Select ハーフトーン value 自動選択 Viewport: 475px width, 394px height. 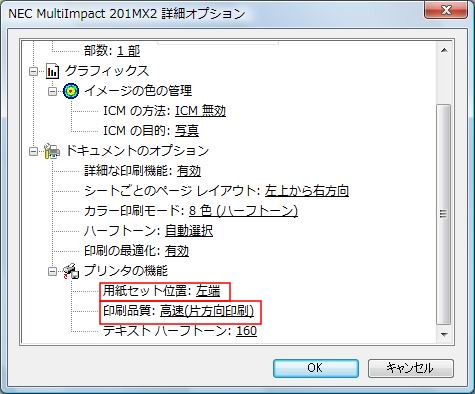click(x=189, y=231)
